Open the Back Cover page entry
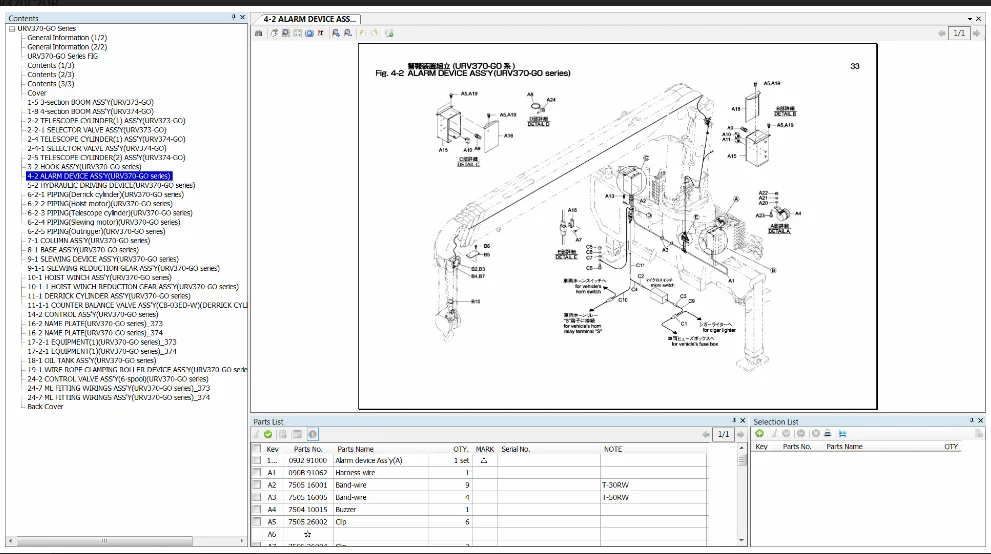The image size is (991, 554). 45,406
